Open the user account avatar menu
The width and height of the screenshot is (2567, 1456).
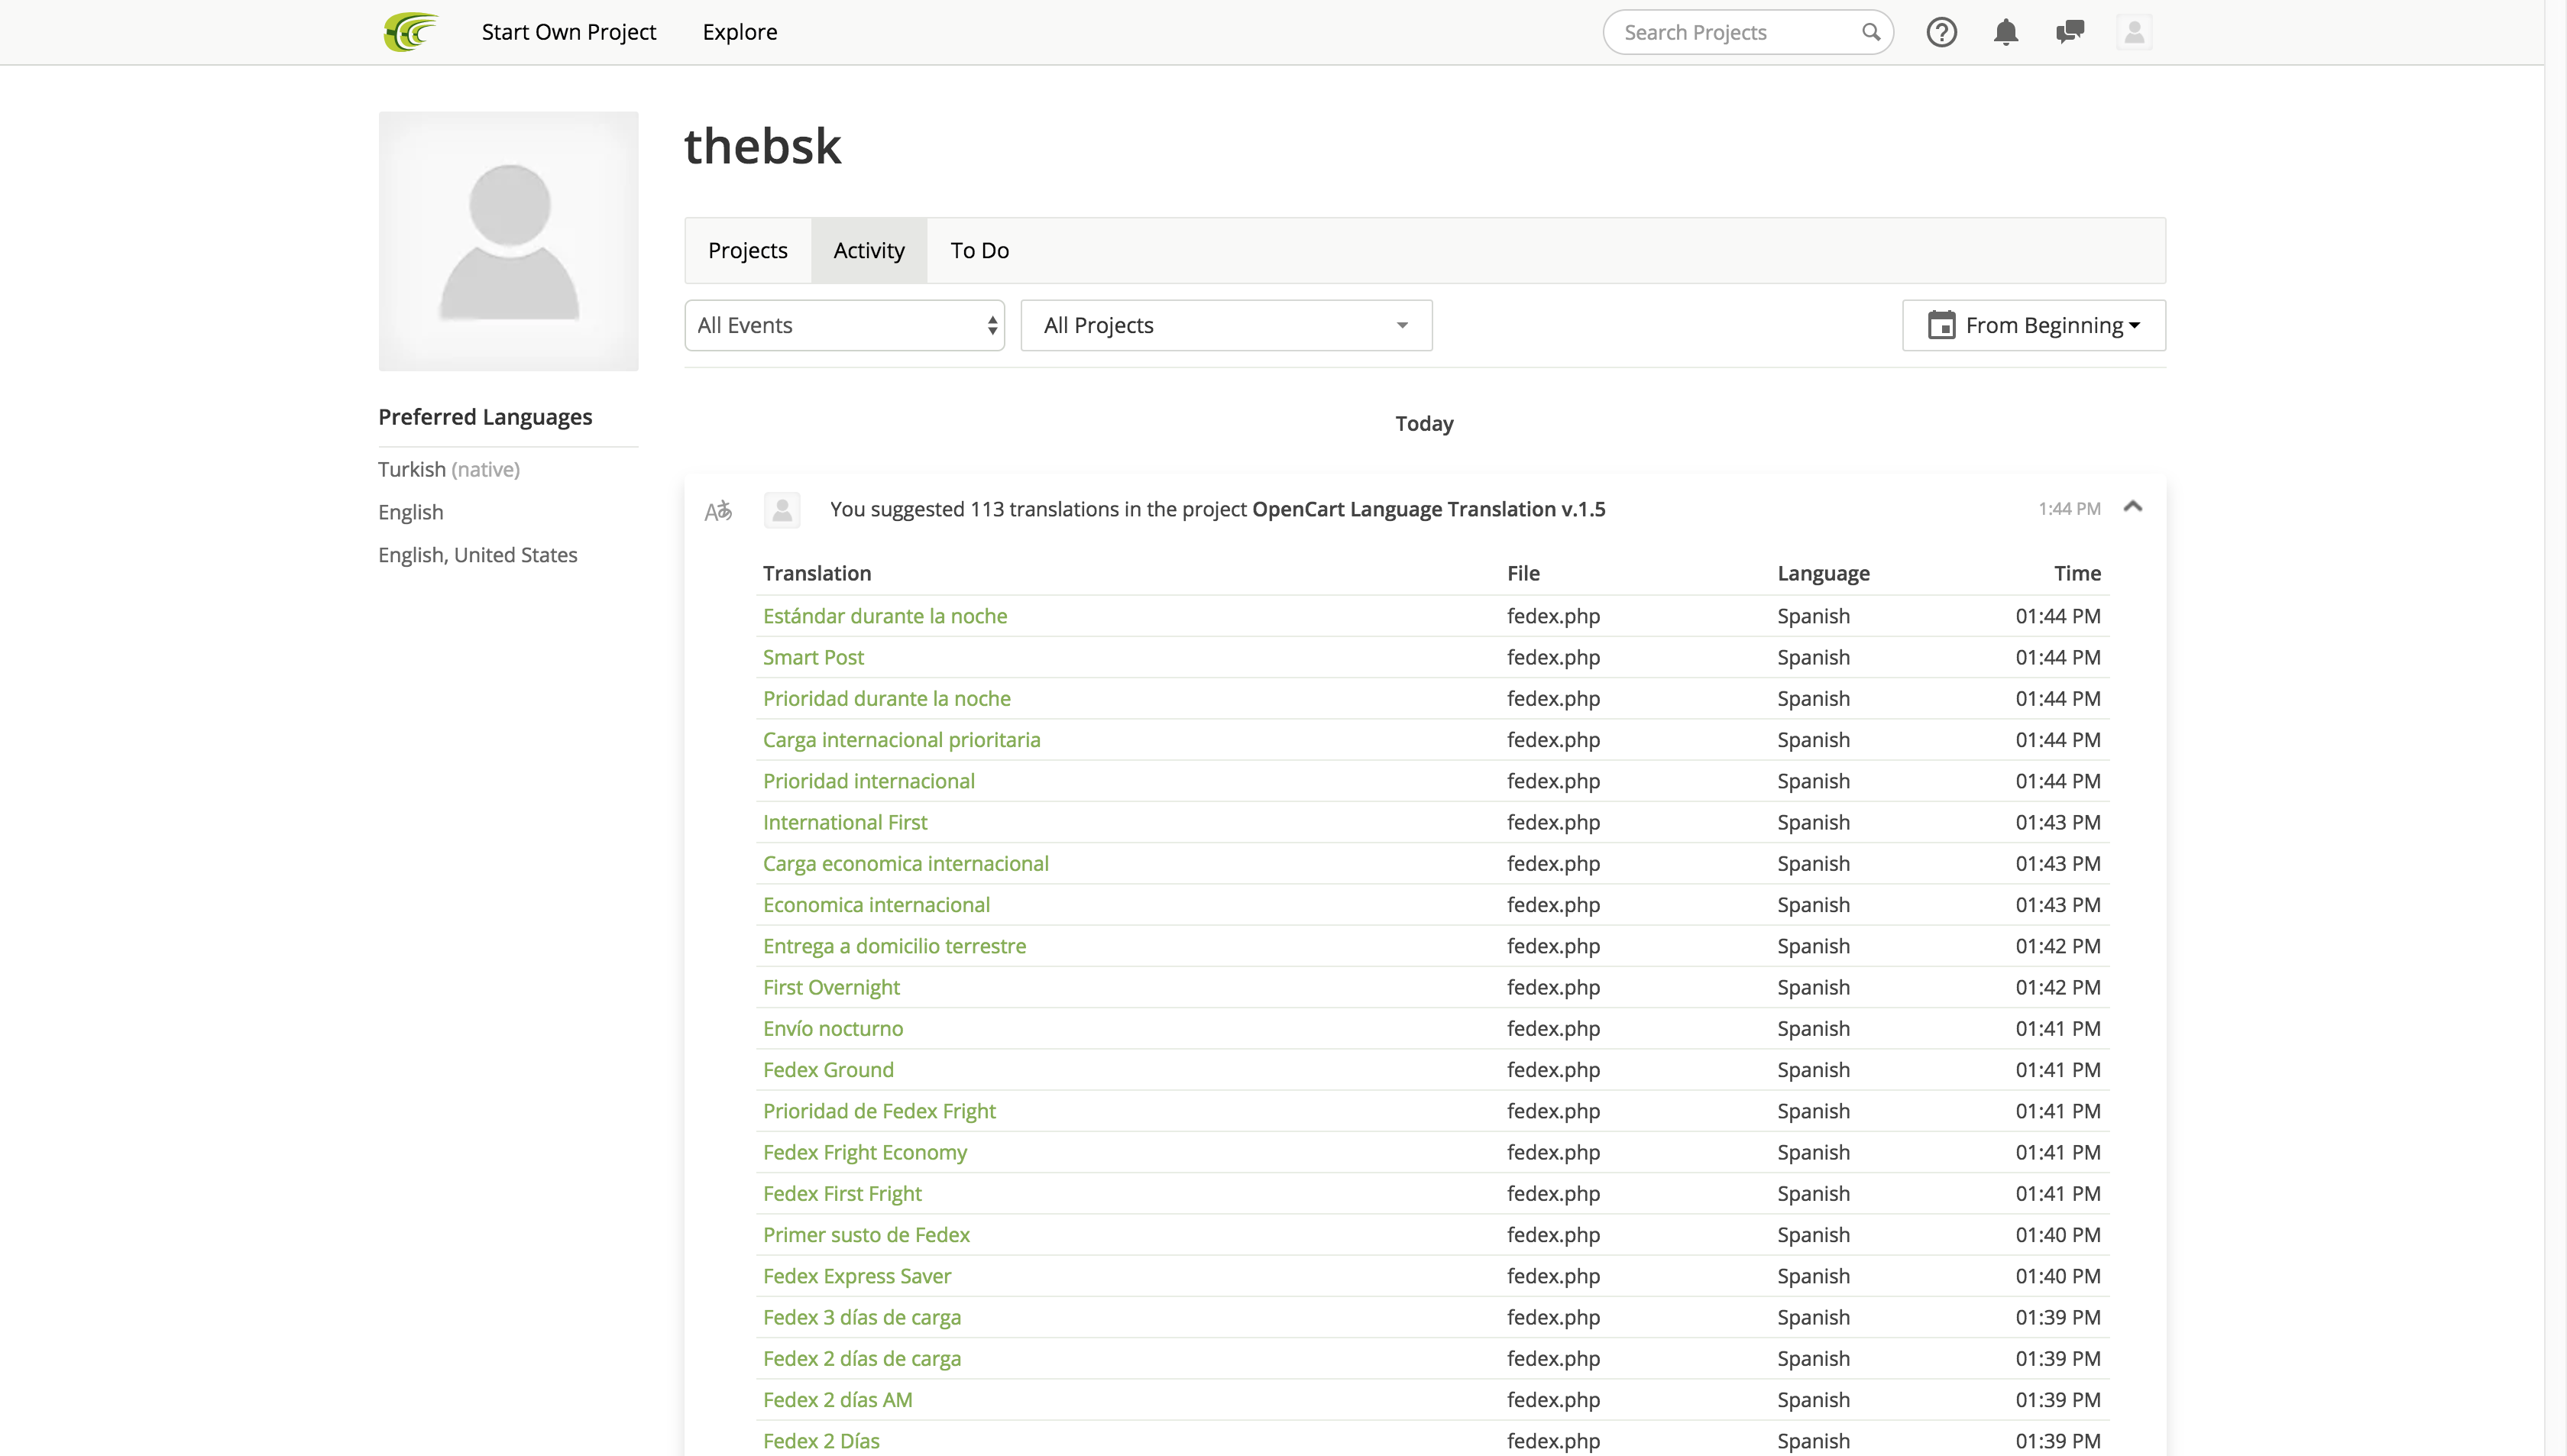(x=2134, y=32)
